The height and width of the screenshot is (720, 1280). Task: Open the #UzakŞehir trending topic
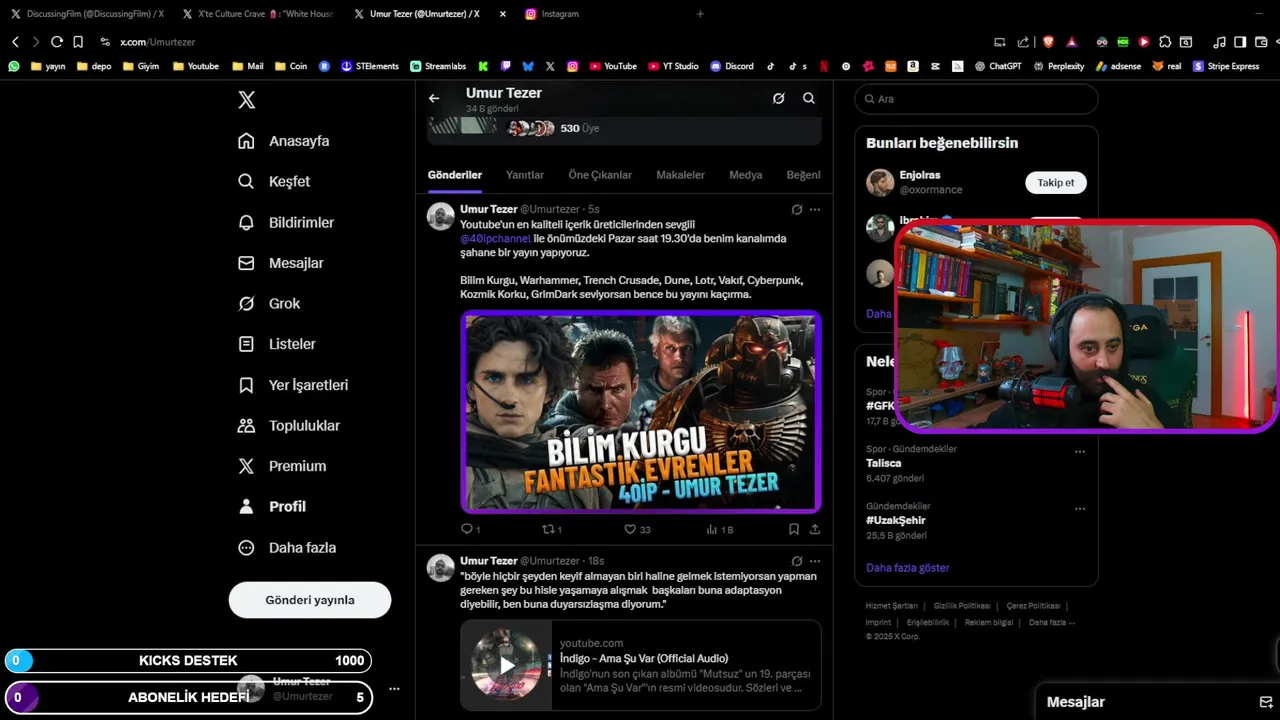click(896, 520)
